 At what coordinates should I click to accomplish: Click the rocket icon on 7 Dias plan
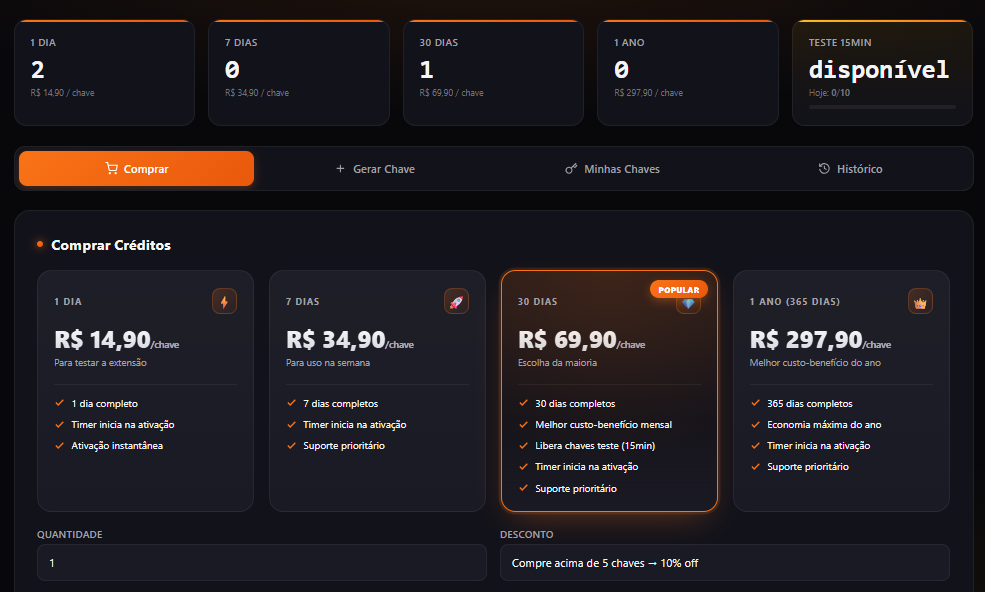pos(456,302)
